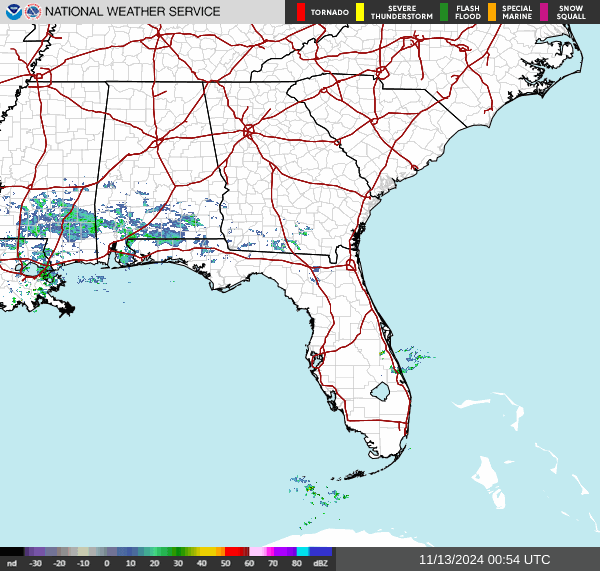Image resolution: width=600 pixels, height=571 pixels.
Task: Click the 10 value on dBZ scale
Action: (x=130, y=563)
